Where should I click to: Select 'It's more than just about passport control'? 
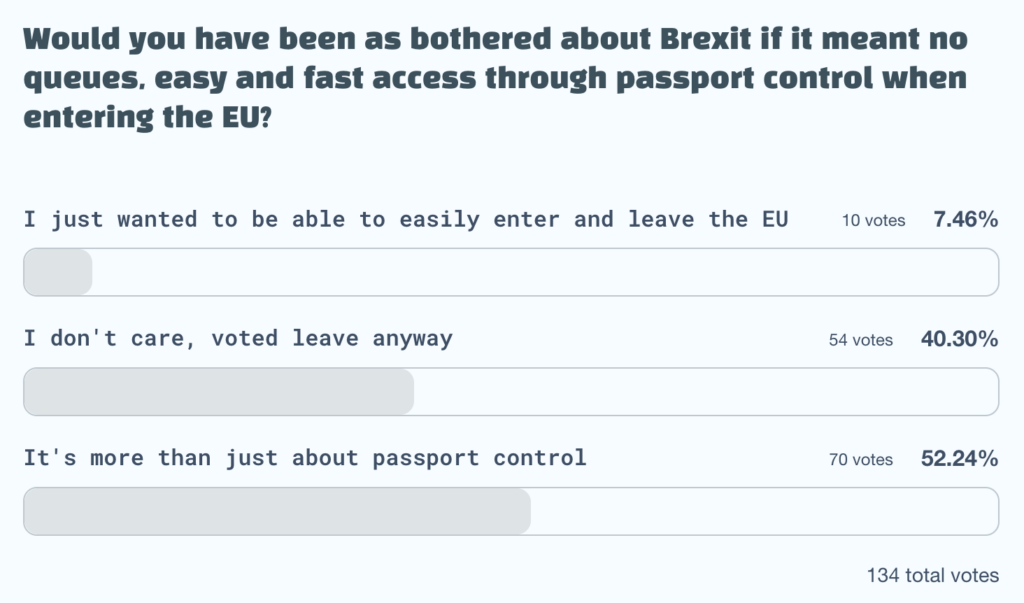305,458
